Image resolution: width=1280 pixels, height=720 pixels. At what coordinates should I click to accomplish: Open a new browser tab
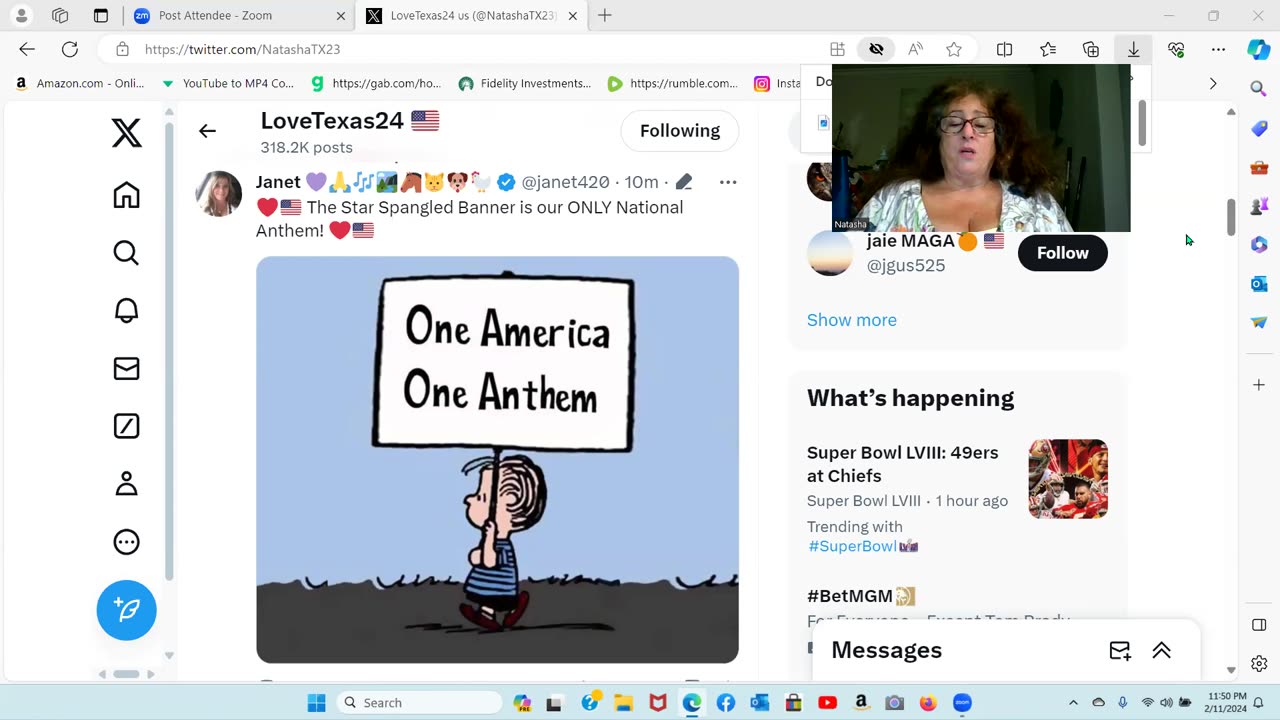click(x=605, y=15)
